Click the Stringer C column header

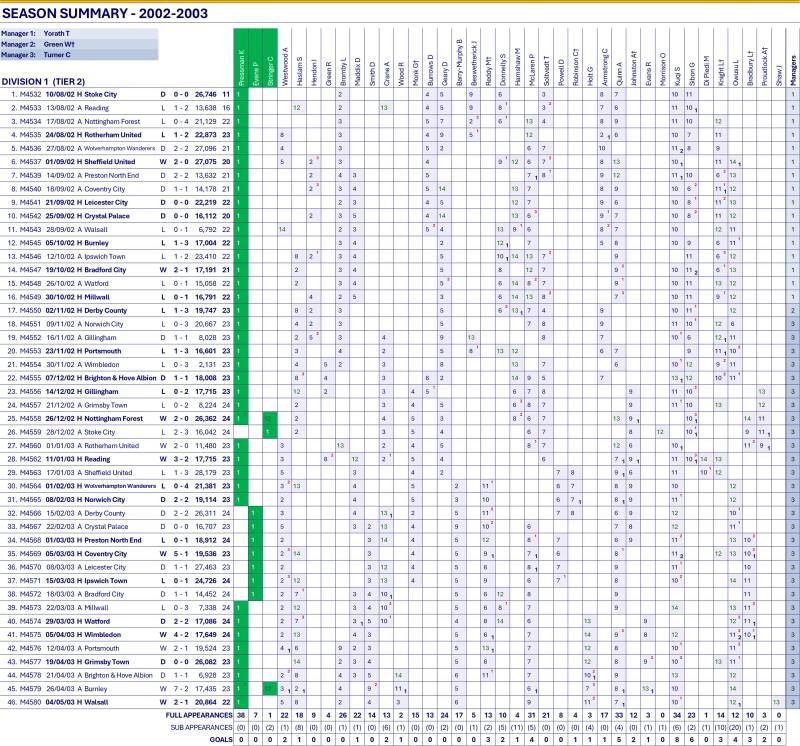pyautogui.click(x=270, y=58)
